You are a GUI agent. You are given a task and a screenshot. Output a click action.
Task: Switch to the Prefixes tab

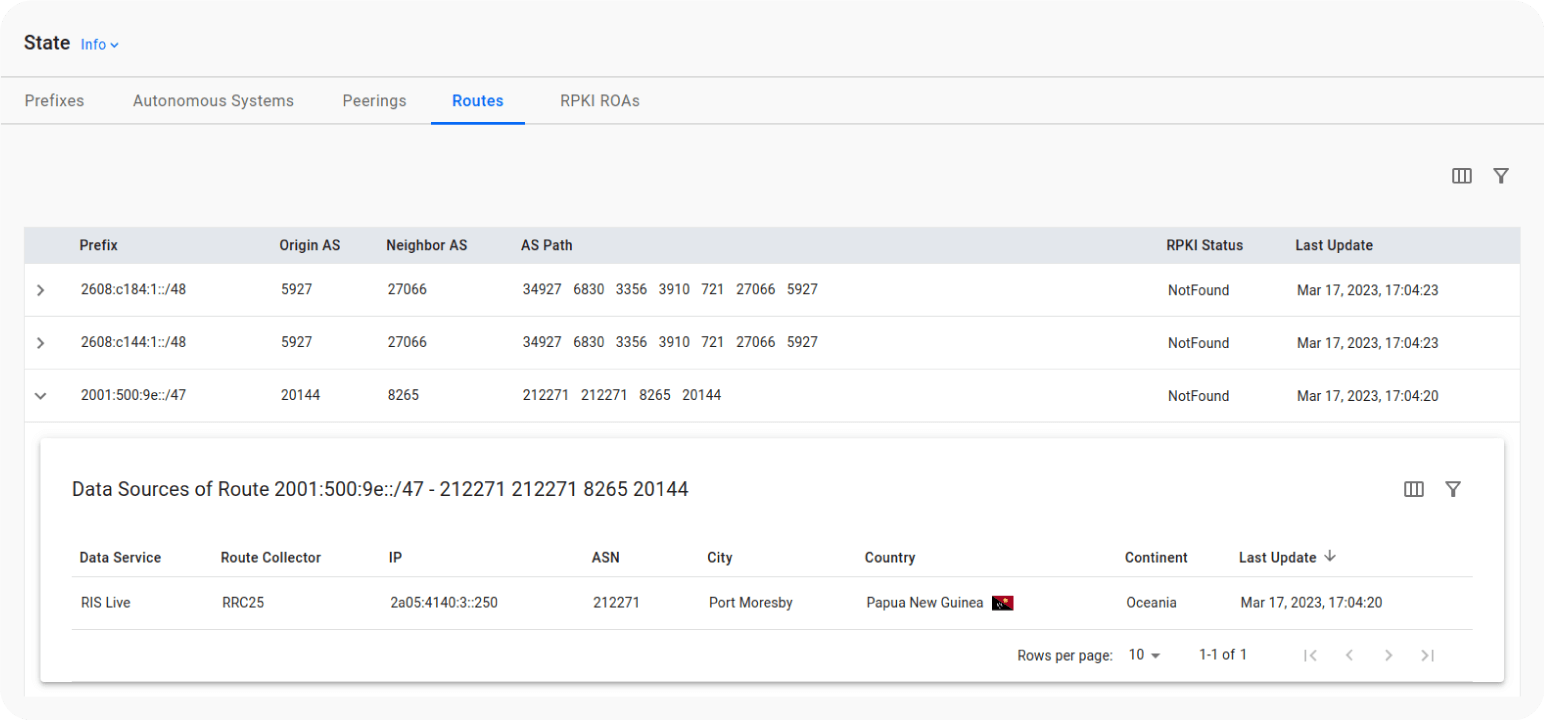click(54, 101)
